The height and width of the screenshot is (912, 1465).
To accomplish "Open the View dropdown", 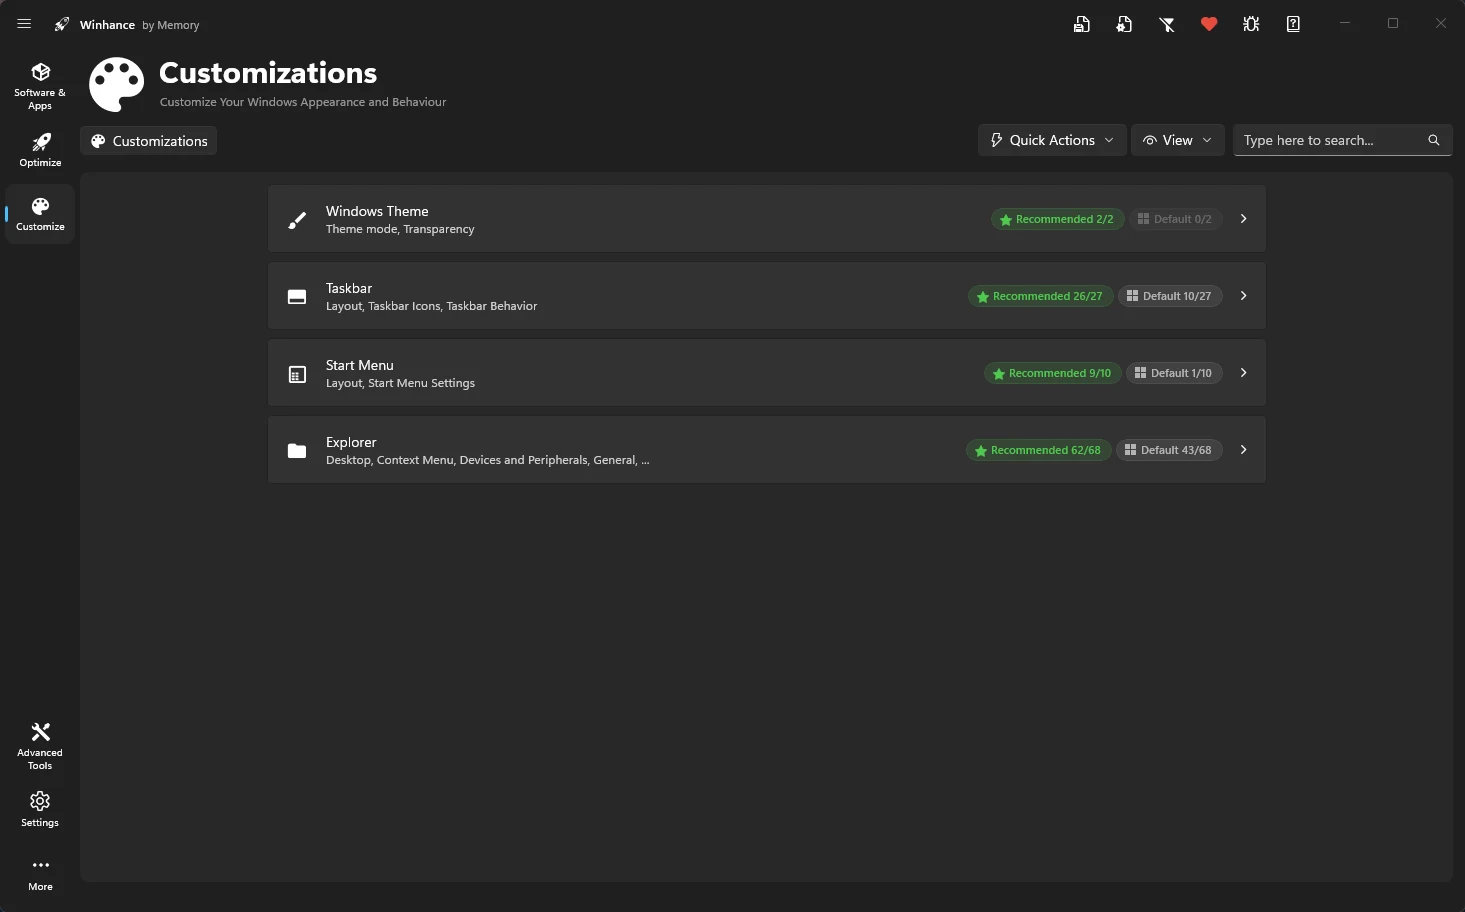I will click(1178, 140).
